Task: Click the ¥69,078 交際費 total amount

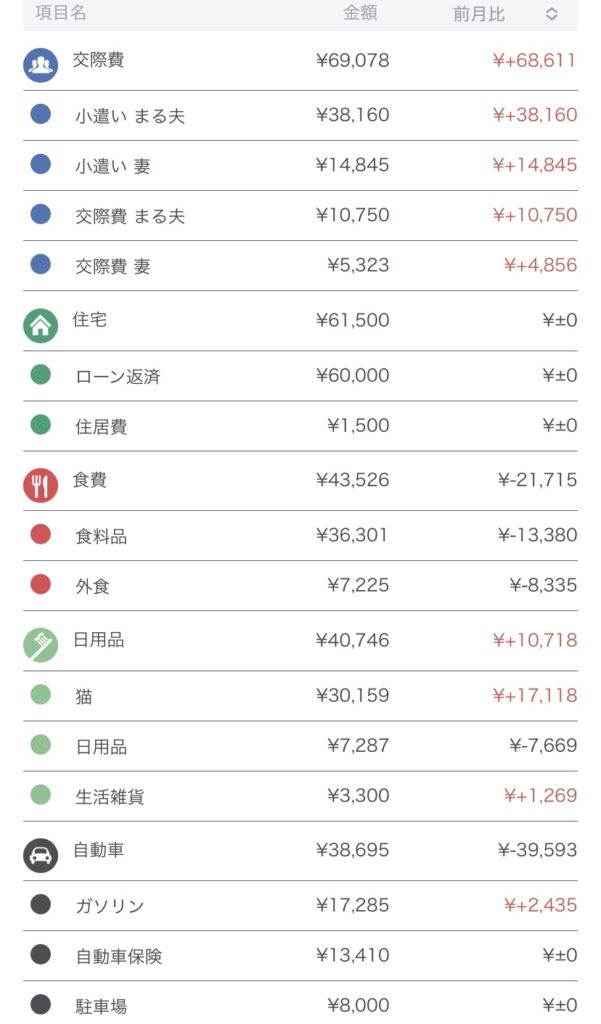Action: click(352, 61)
